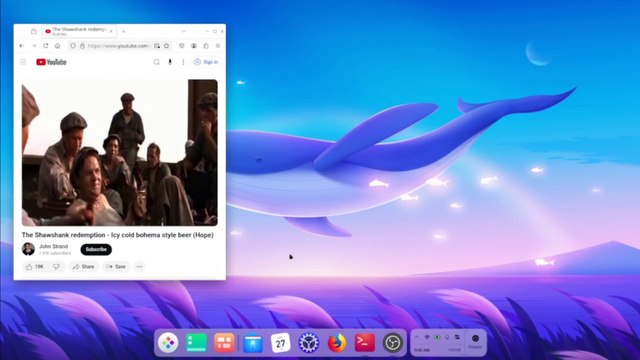Open the extensions toolbar icon
Viewport: 640px width, 360px height.
(x=206, y=46)
